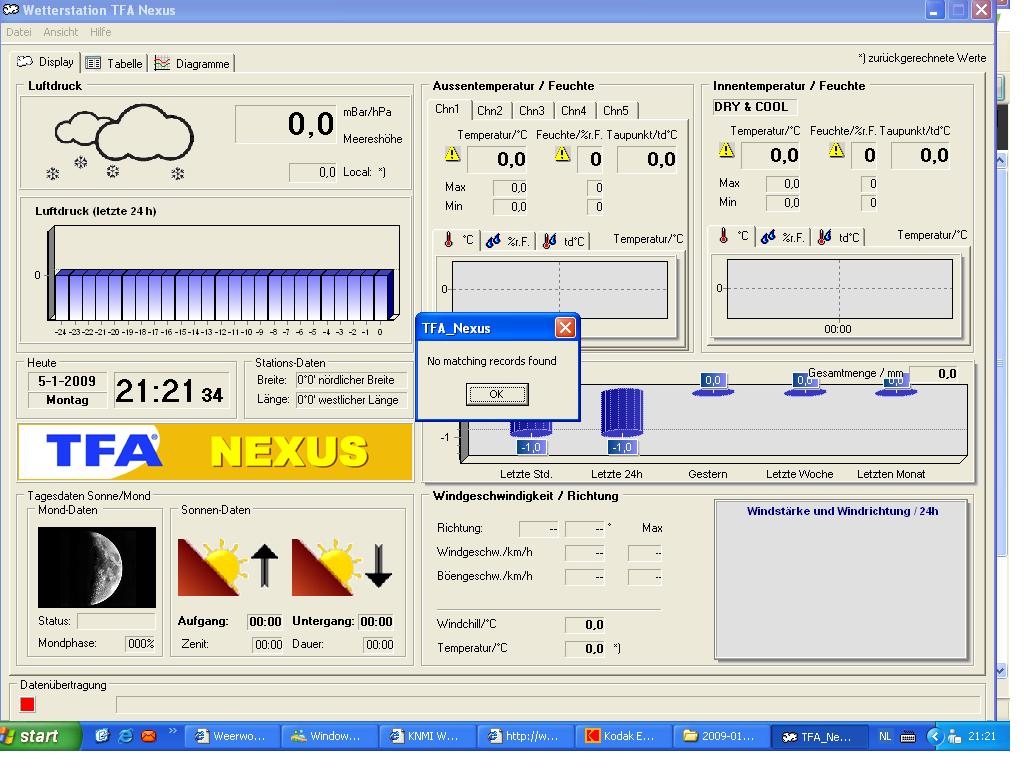The image size is (1024, 768).
Task: Select indoor %r.F. humidity graph tab
Action: click(x=783, y=237)
